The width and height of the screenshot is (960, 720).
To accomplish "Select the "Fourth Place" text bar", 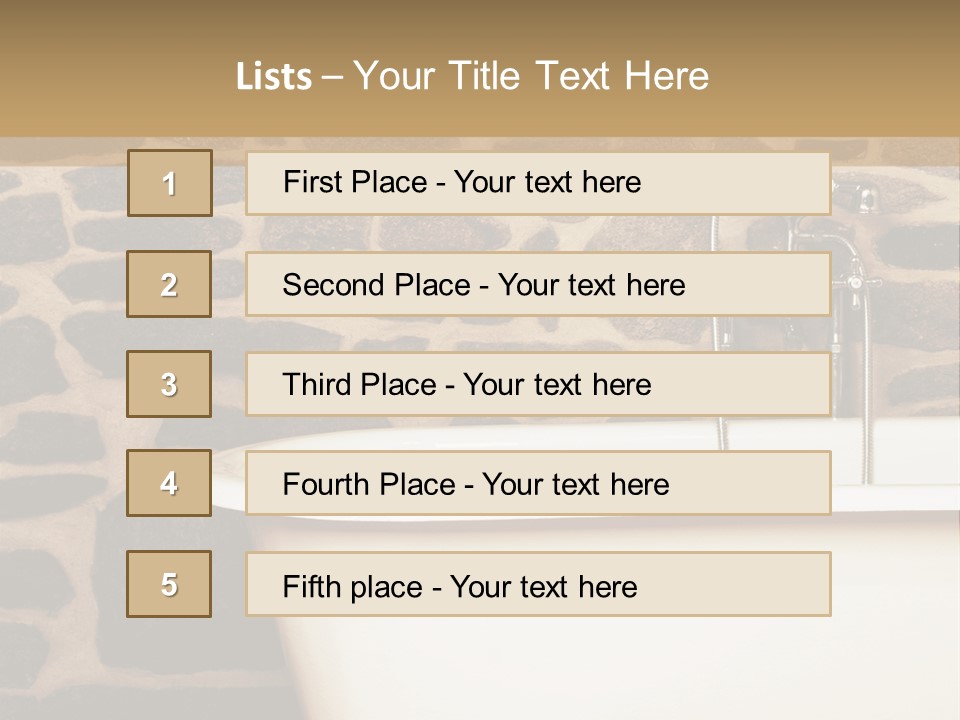I will click(x=538, y=484).
